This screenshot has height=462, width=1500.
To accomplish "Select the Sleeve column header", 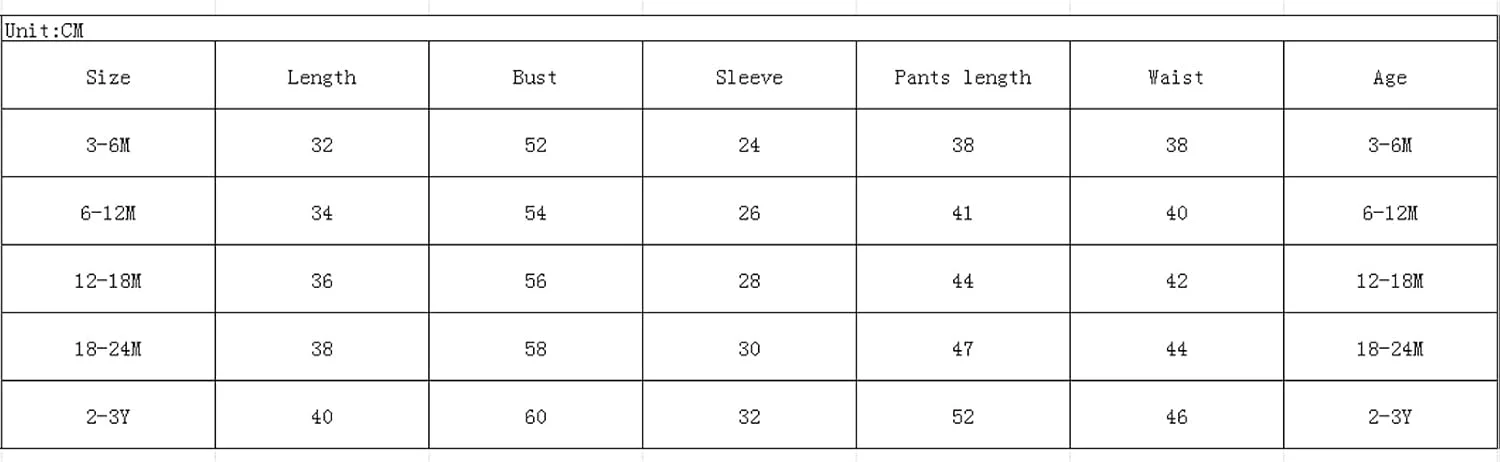I will 749,77.
